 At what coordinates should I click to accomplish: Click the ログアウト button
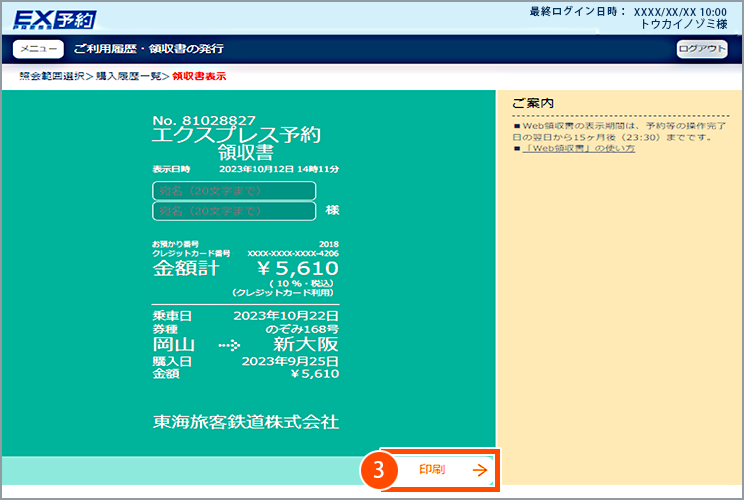(x=702, y=49)
